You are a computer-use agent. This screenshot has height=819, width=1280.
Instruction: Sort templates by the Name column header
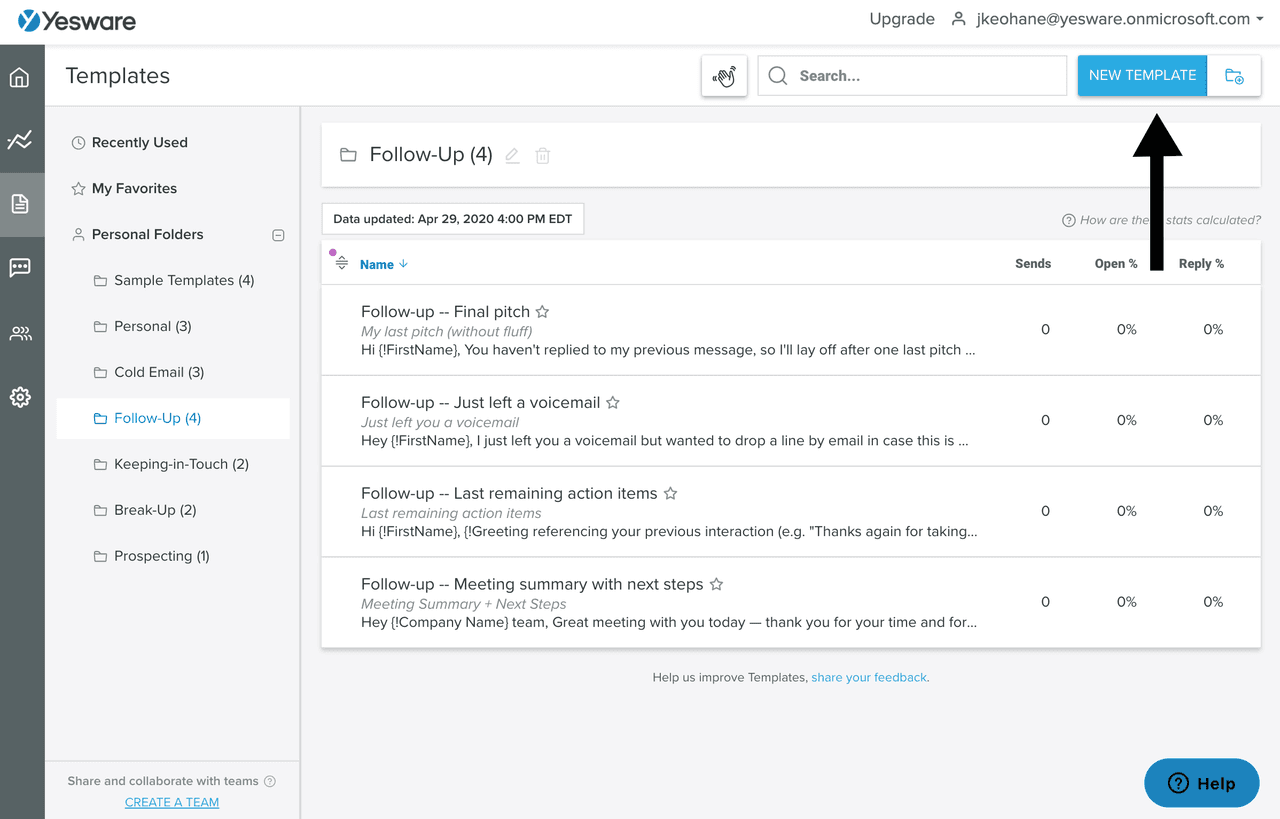tap(377, 264)
